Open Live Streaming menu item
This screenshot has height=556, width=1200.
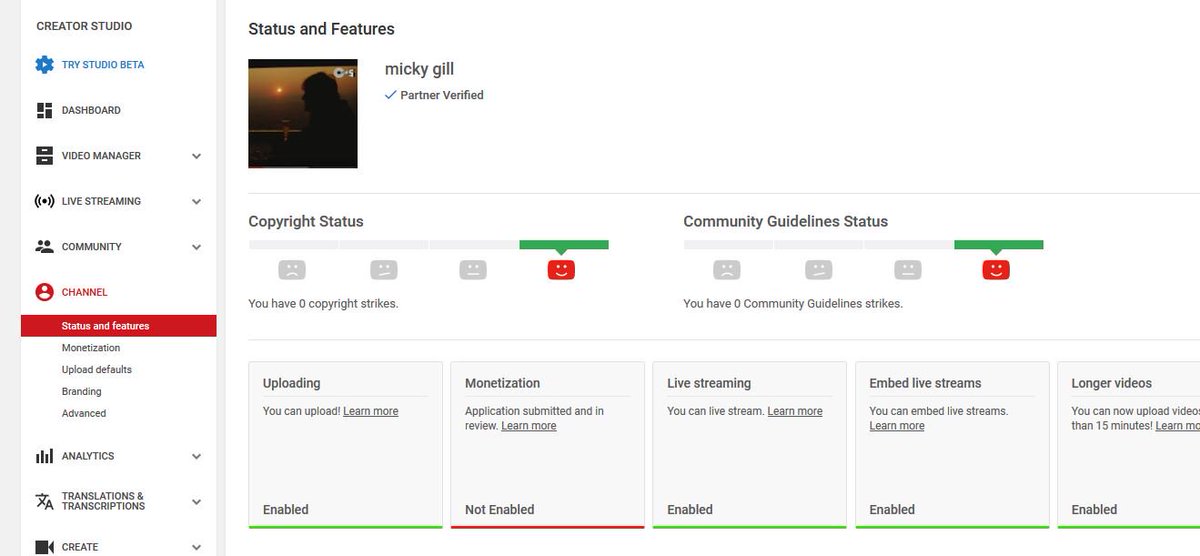click(x=101, y=201)
